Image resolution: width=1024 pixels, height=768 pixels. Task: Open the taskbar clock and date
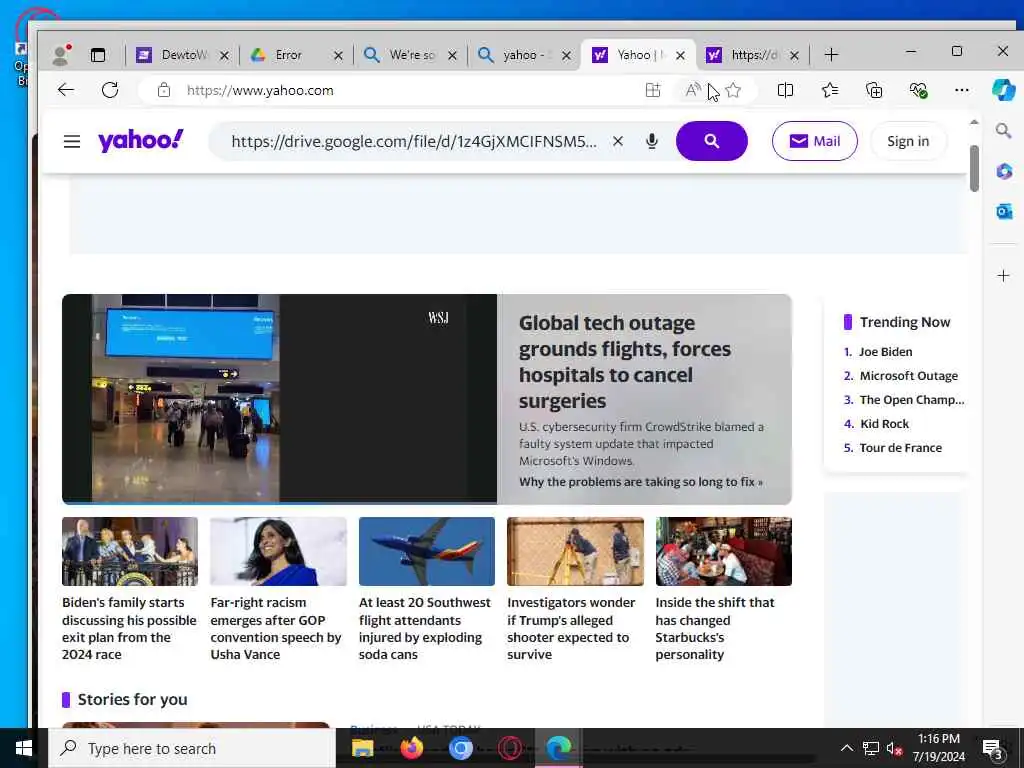[x=938, y=748]
